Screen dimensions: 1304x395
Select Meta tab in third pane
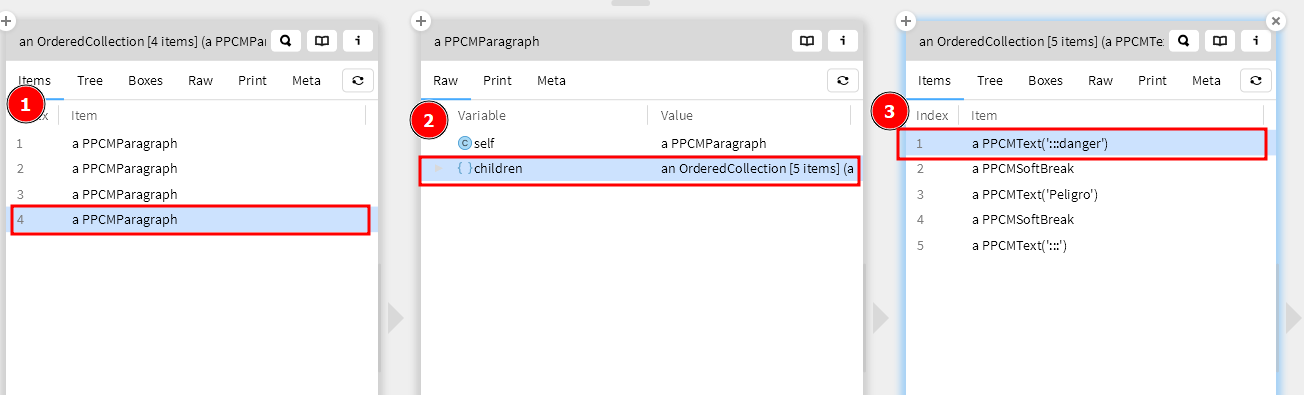tap(1206, 81)
